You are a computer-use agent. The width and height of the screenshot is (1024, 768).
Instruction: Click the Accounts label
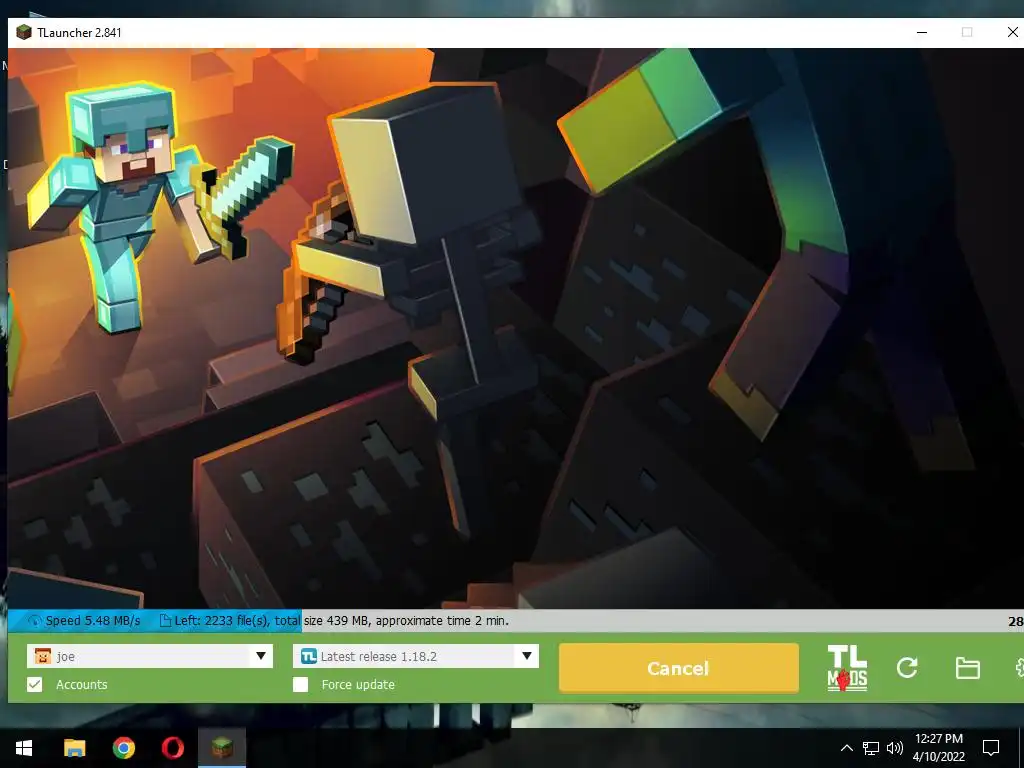click(82, 684)
